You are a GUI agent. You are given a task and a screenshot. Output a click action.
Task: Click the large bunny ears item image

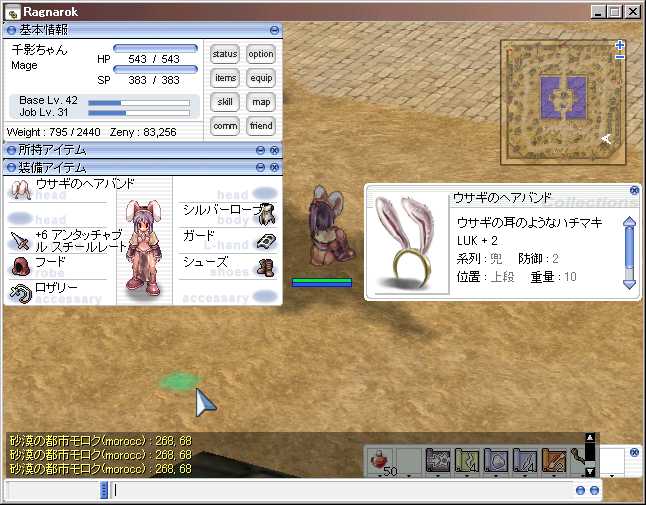pyautogui.click(x=407, y=243)
